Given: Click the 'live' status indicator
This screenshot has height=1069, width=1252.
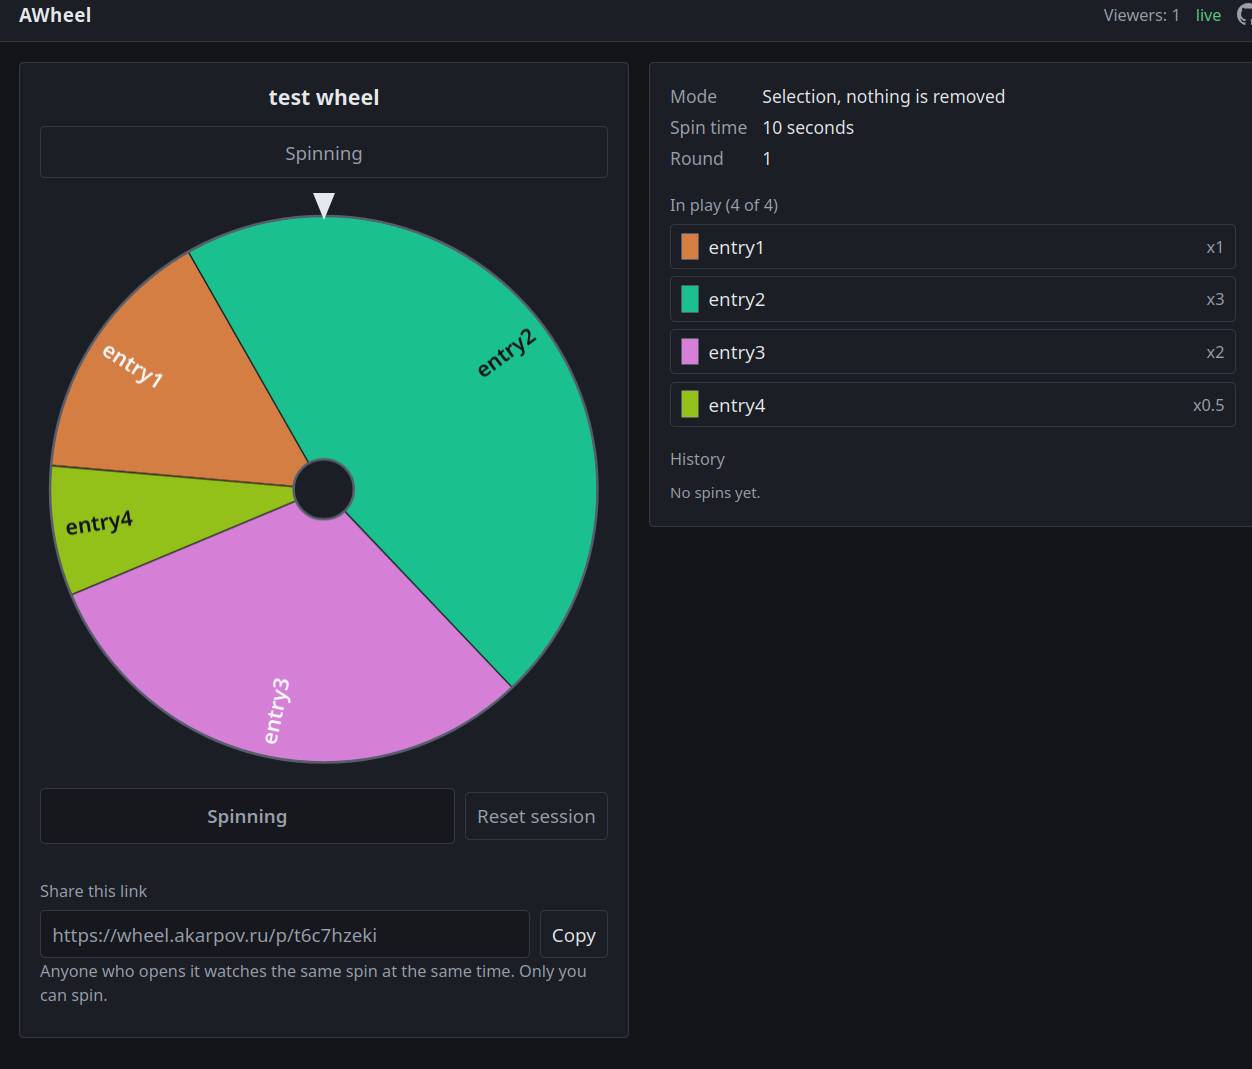Looking at the screenshot, I should [x=1208, y=15].
